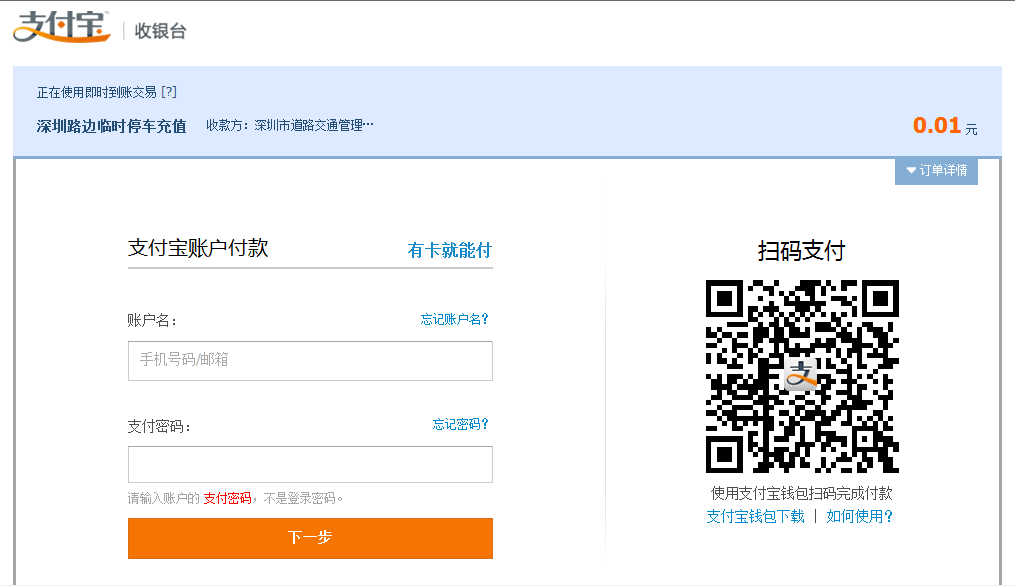
Task: Switch to the 有卡就能付 payment option
Action: (449, 250)
